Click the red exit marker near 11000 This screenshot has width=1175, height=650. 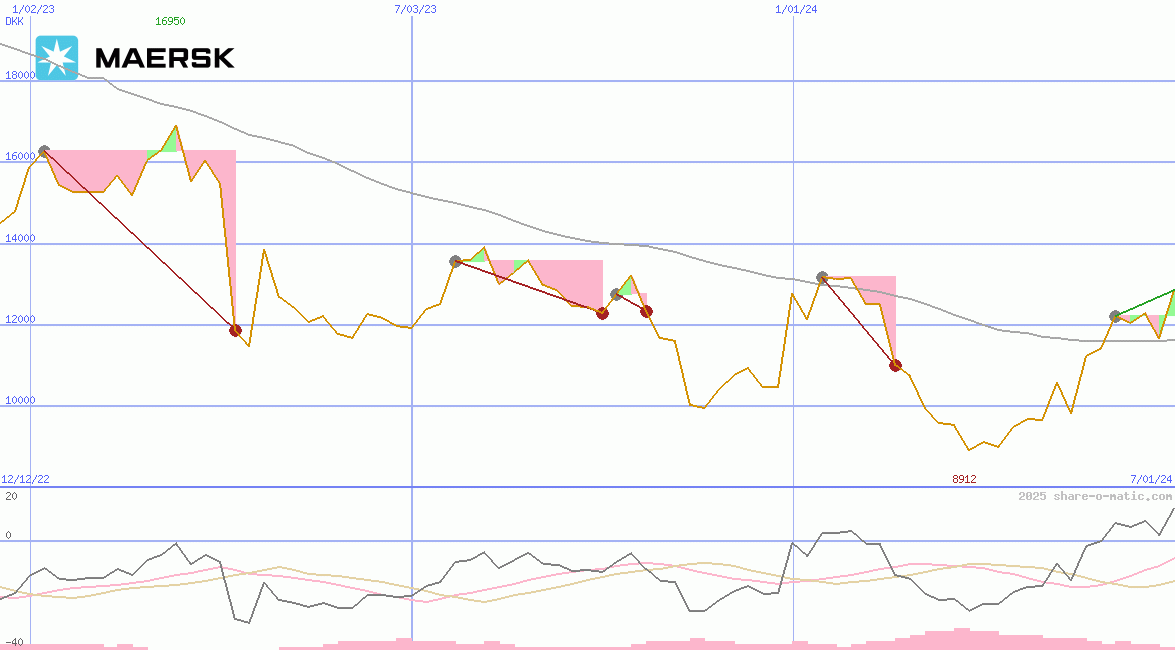click(895, 365)
